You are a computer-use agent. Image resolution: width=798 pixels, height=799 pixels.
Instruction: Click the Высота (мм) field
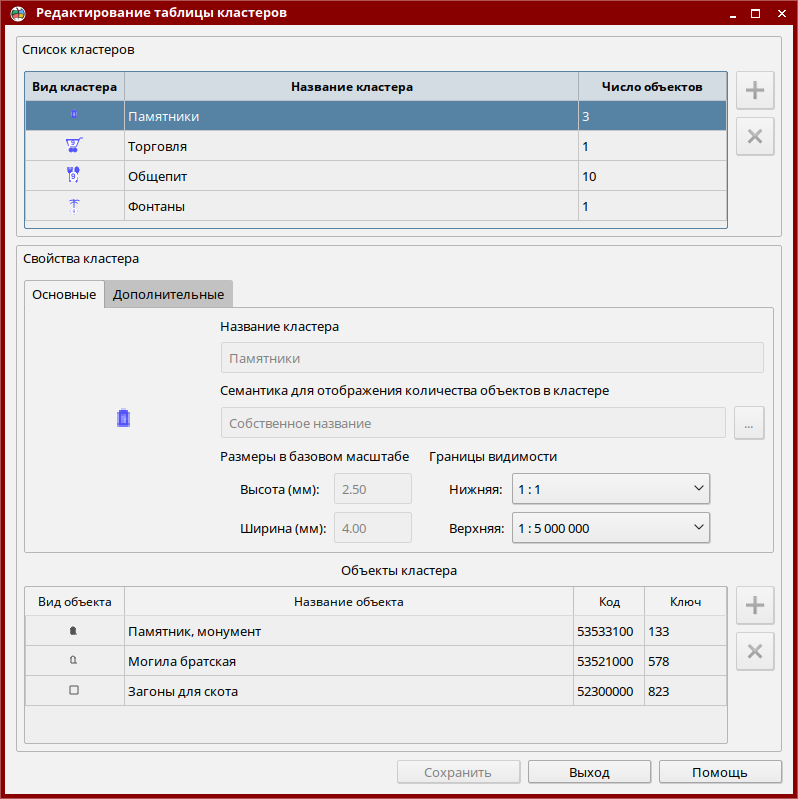tap(373, 489)
